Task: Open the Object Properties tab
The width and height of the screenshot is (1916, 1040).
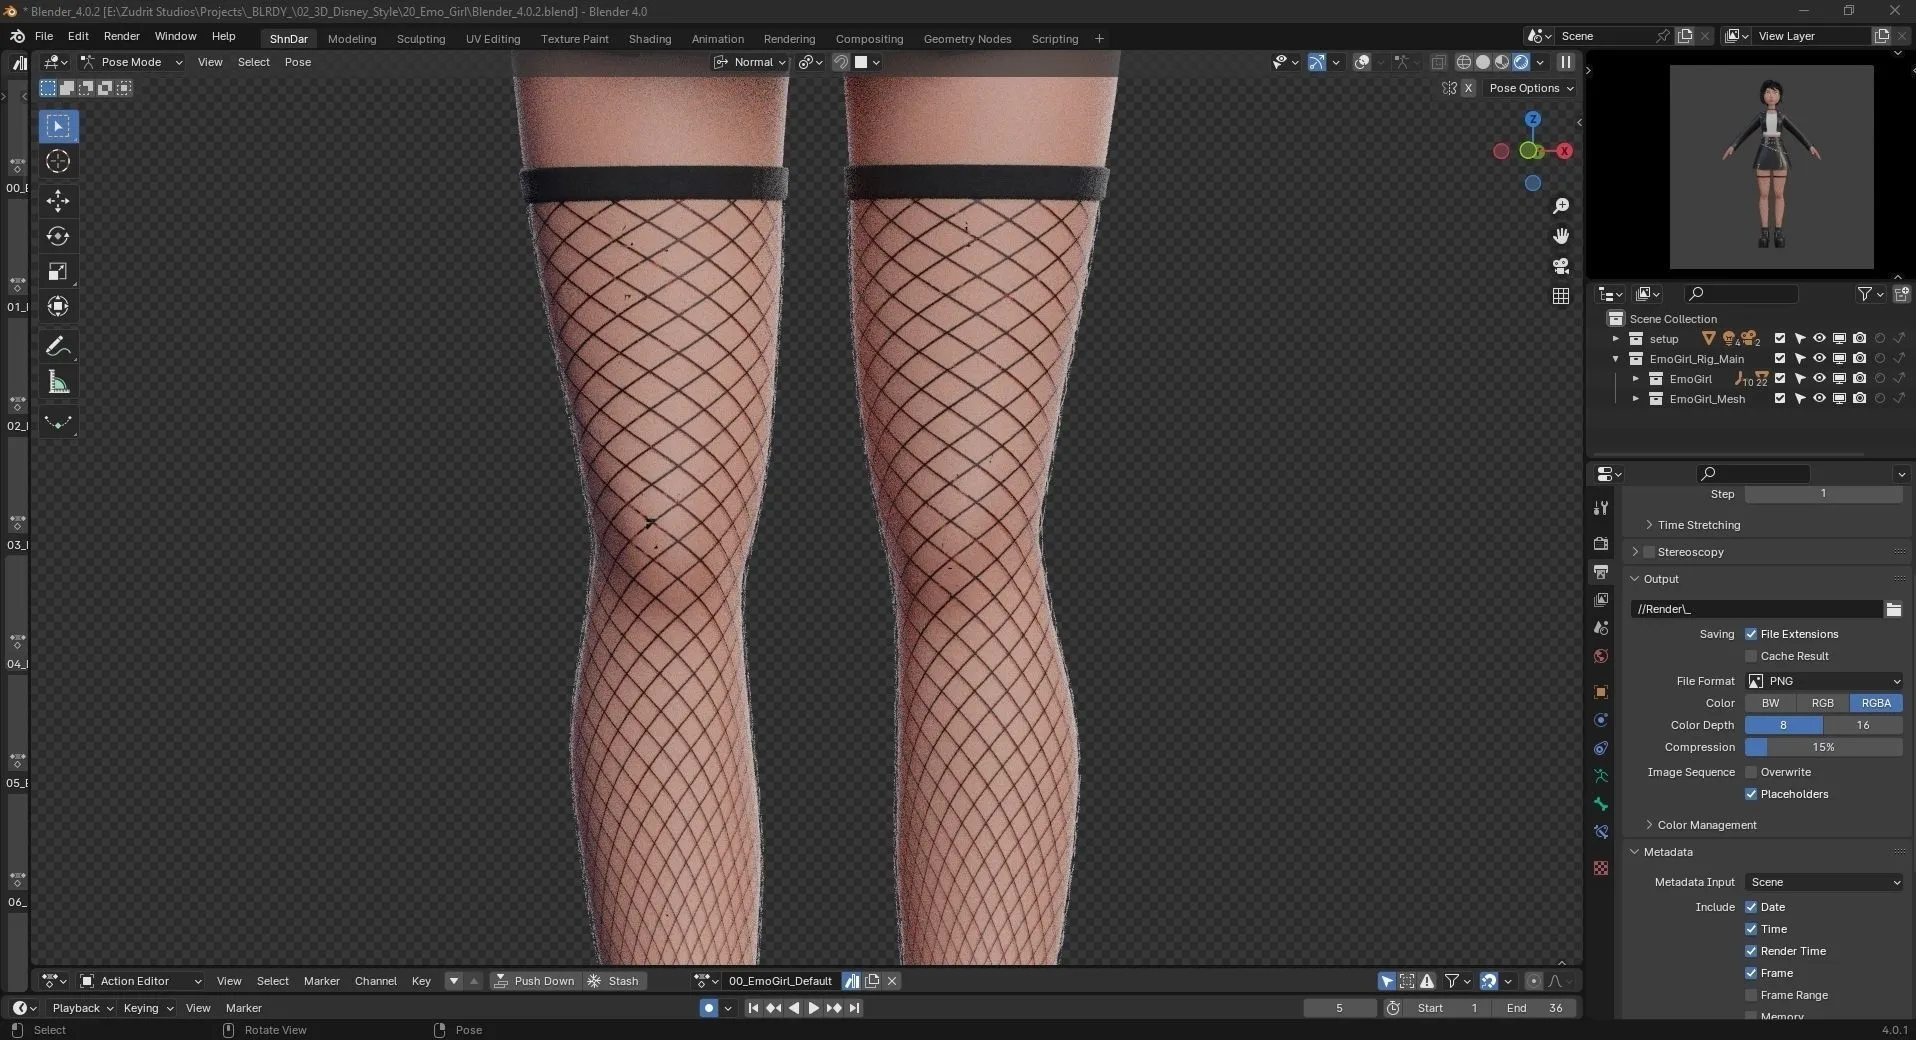Action: (x=1600, y=692)
